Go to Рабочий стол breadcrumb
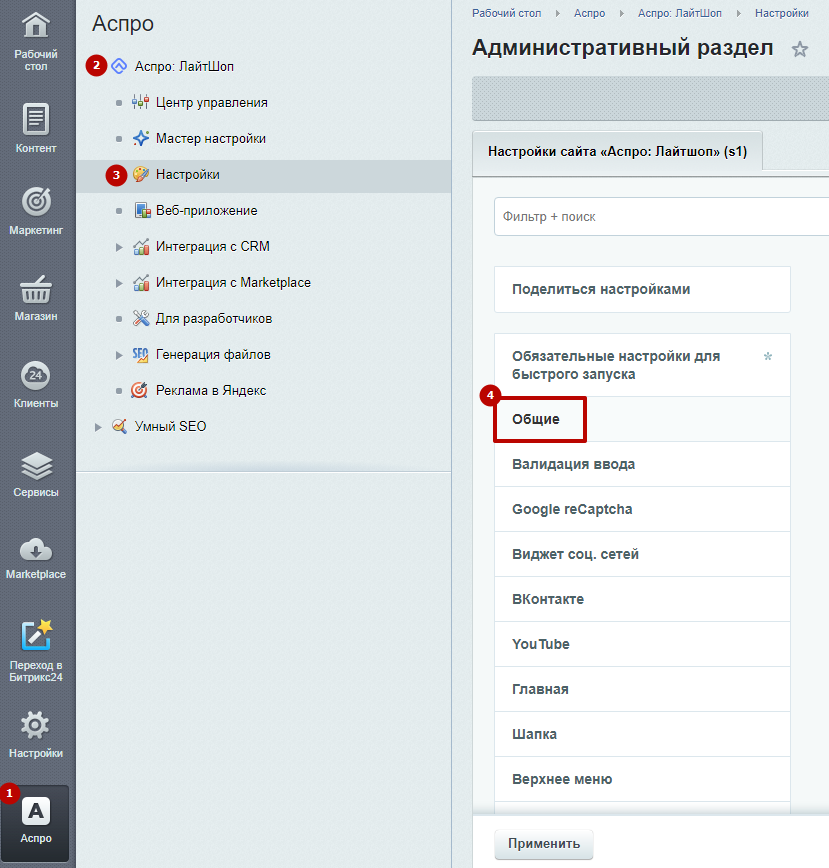Viewport: 829px width, 868px height. [x=506, y=13]
